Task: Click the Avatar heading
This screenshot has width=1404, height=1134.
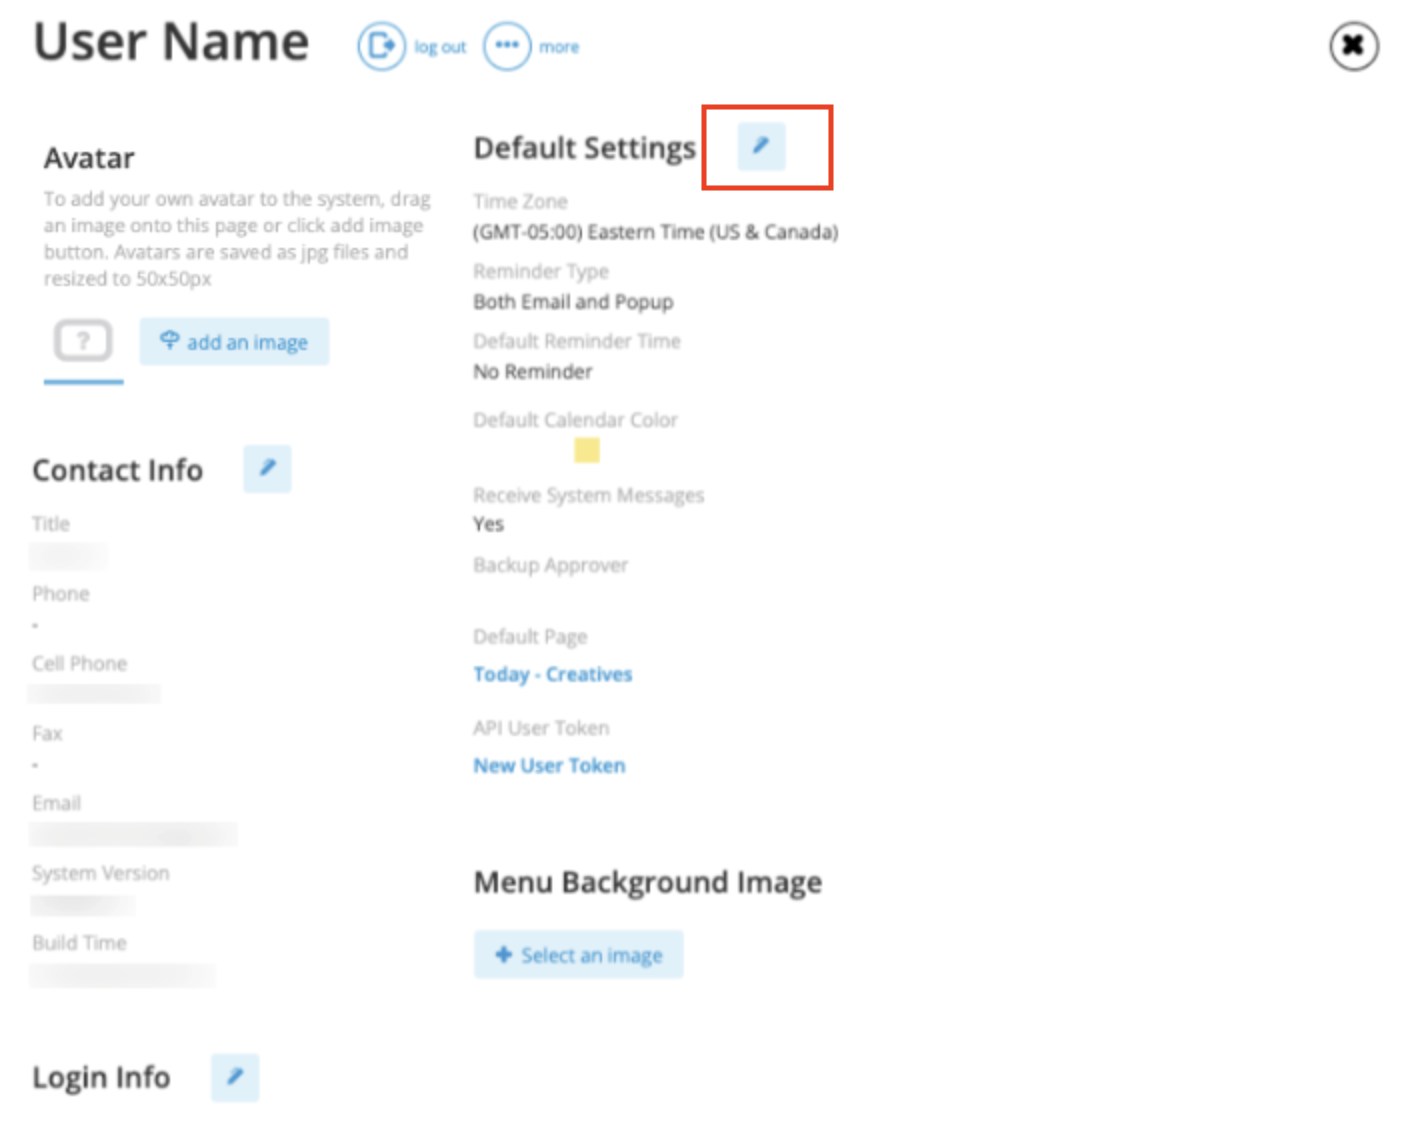Action: pos(89,158)
